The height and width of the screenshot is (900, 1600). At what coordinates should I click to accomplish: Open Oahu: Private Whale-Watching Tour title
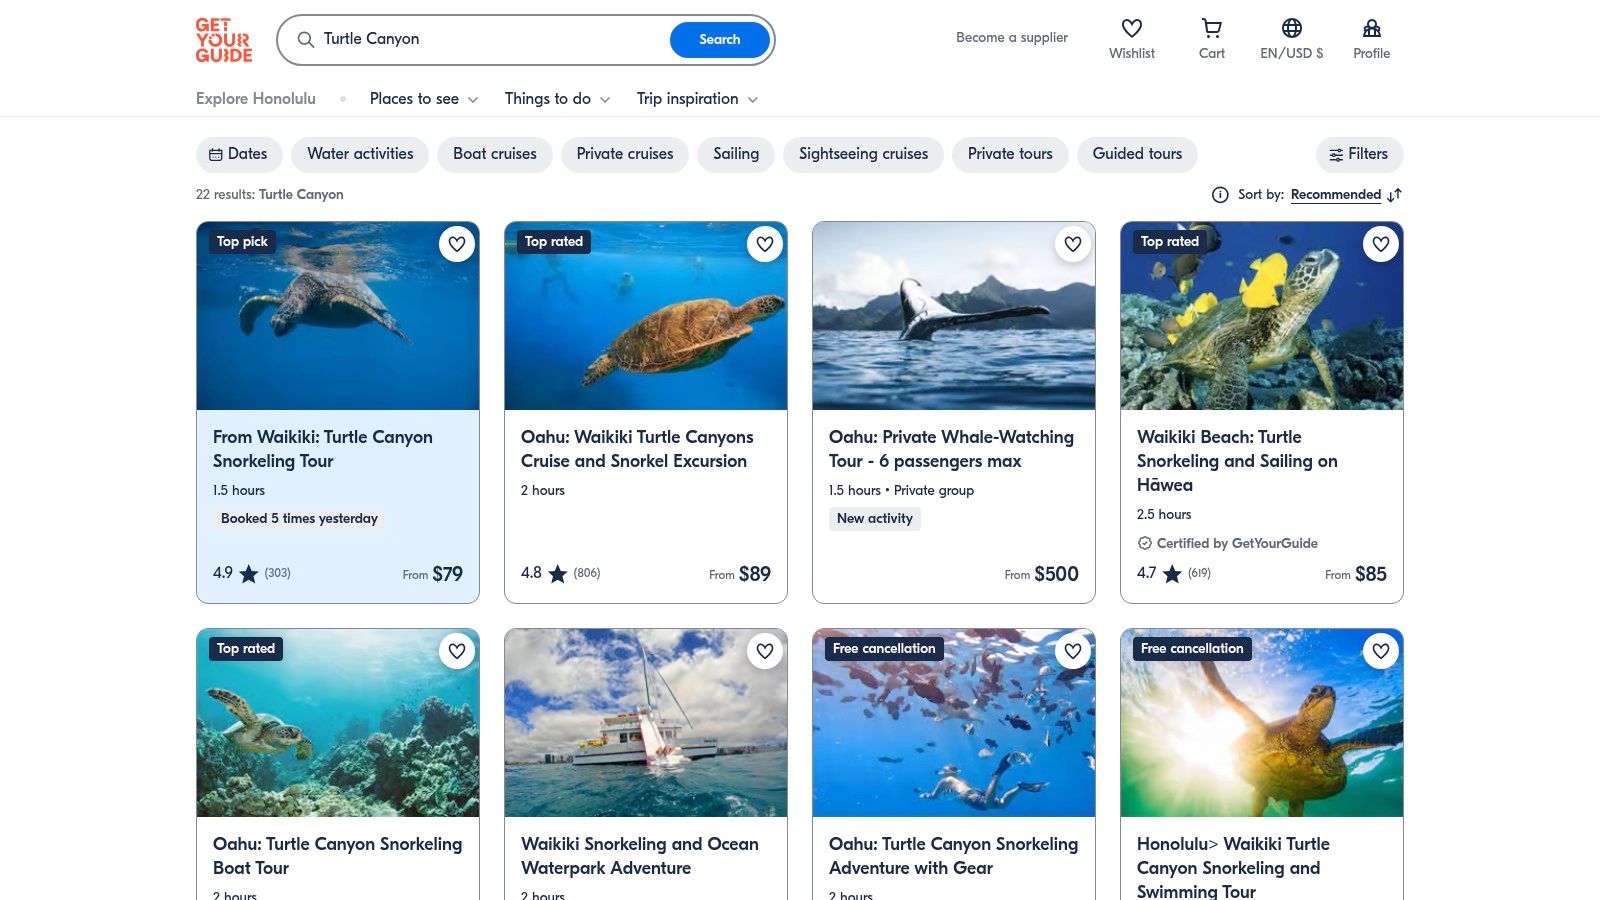(x=951, y=449)
